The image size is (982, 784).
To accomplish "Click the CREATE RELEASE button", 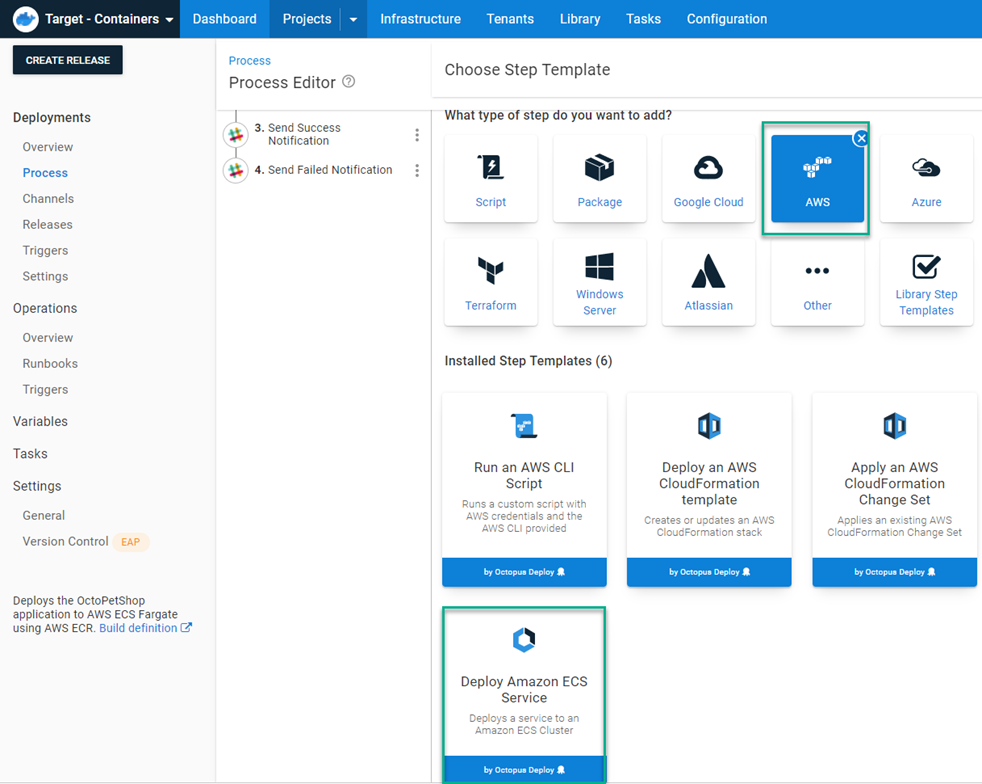I will click(x=67, y=59).
